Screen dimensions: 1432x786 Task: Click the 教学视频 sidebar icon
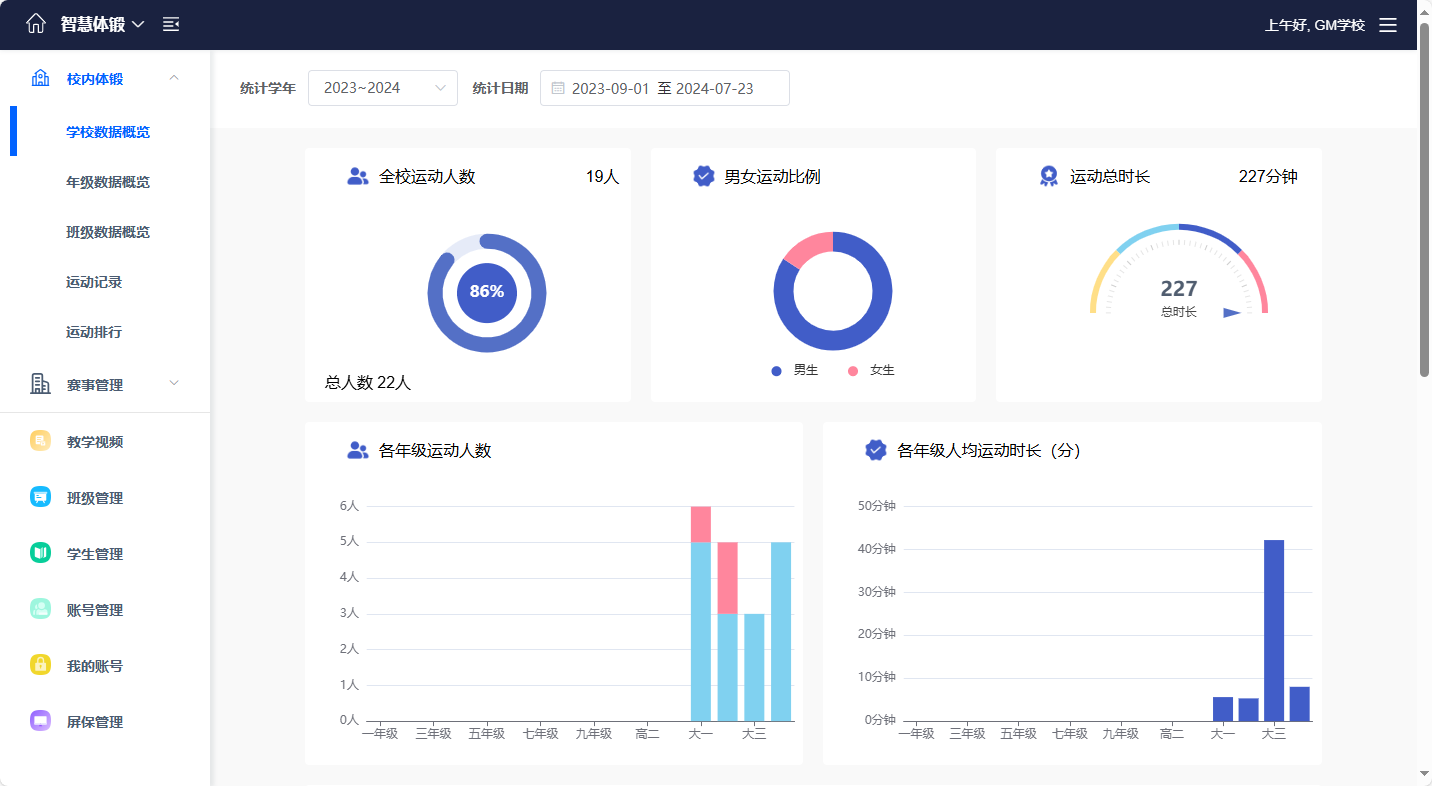pos(40,441)
